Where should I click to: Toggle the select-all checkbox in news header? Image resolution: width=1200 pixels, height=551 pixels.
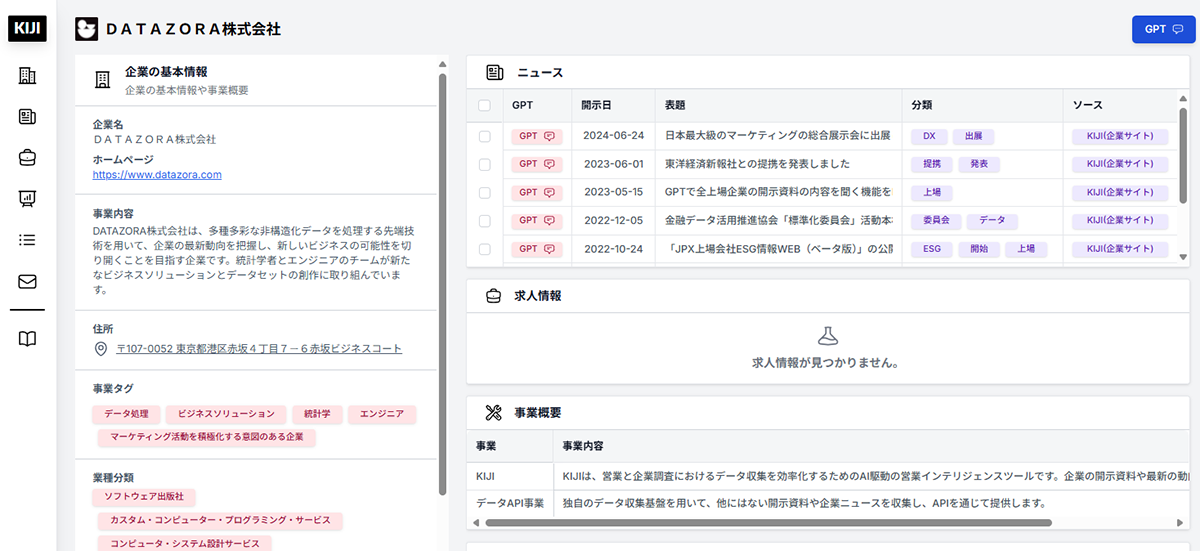pos(485,105)
